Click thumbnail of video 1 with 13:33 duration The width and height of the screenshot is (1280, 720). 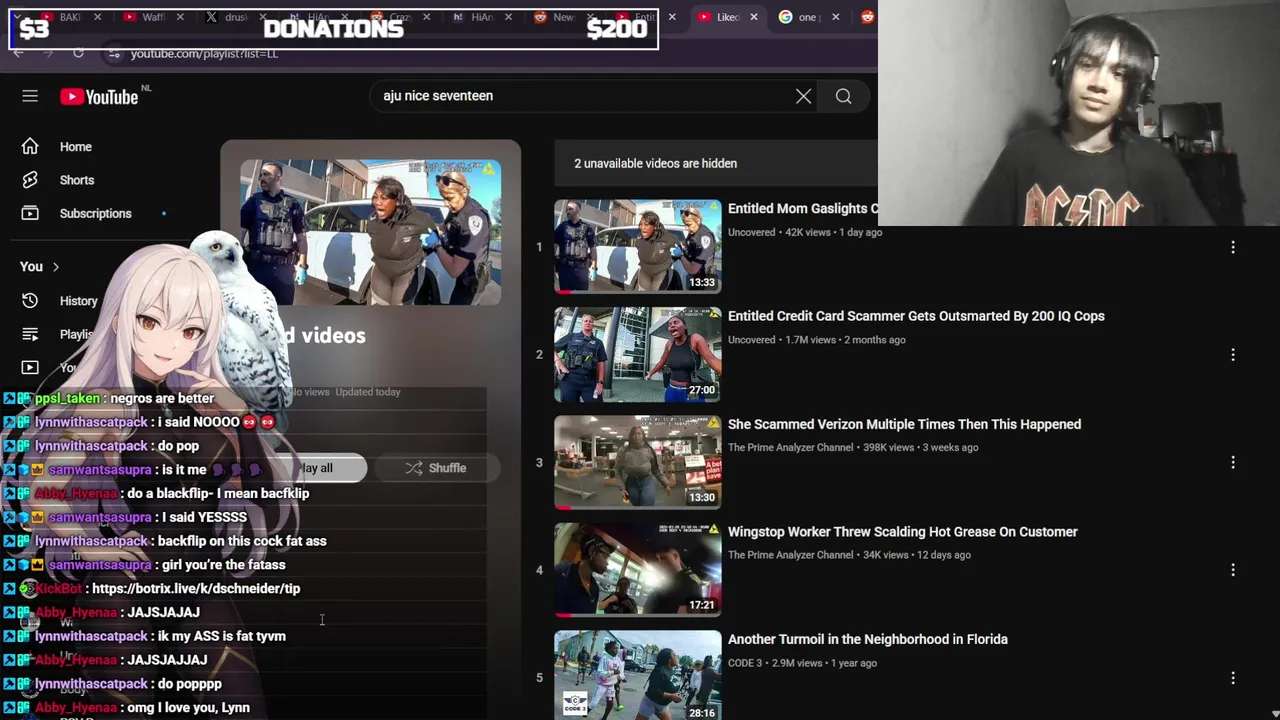tap(638, 247)
